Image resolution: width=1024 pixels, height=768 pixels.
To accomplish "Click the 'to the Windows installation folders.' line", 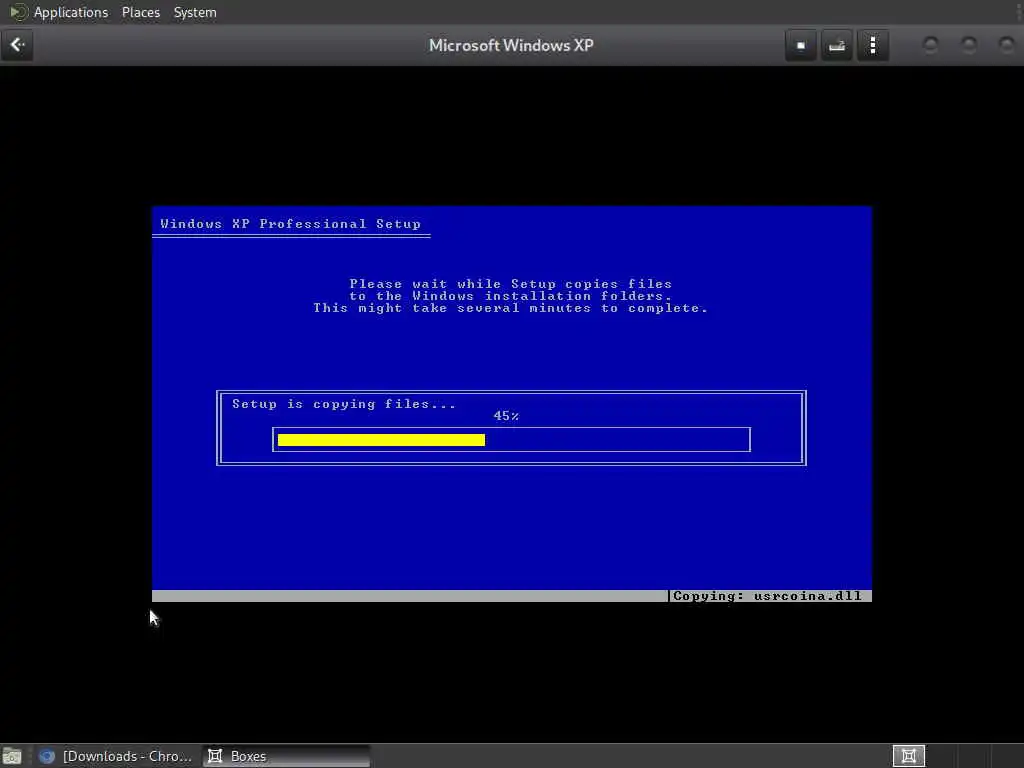I will tap(511, 296).
